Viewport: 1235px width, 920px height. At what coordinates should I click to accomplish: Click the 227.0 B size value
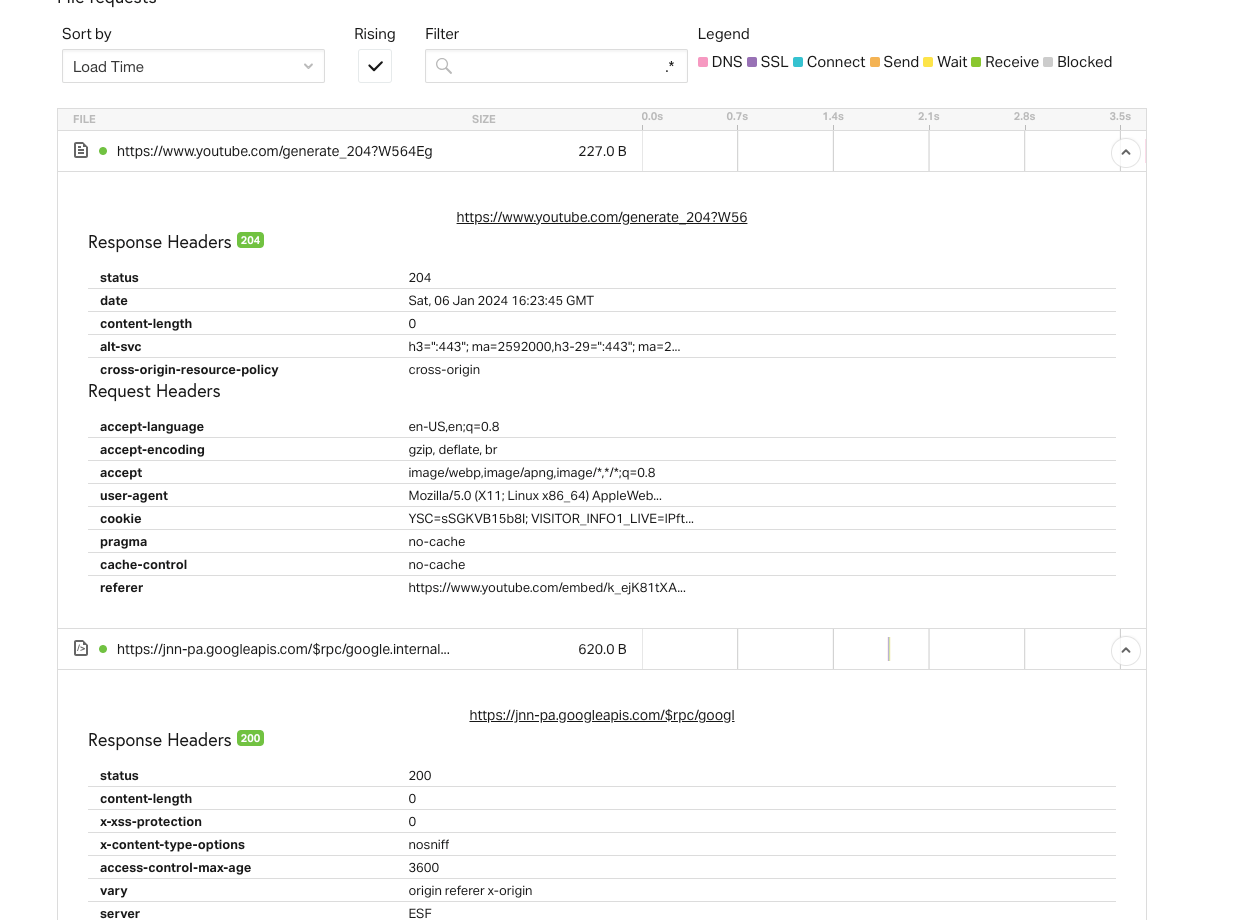coord(602,151)
